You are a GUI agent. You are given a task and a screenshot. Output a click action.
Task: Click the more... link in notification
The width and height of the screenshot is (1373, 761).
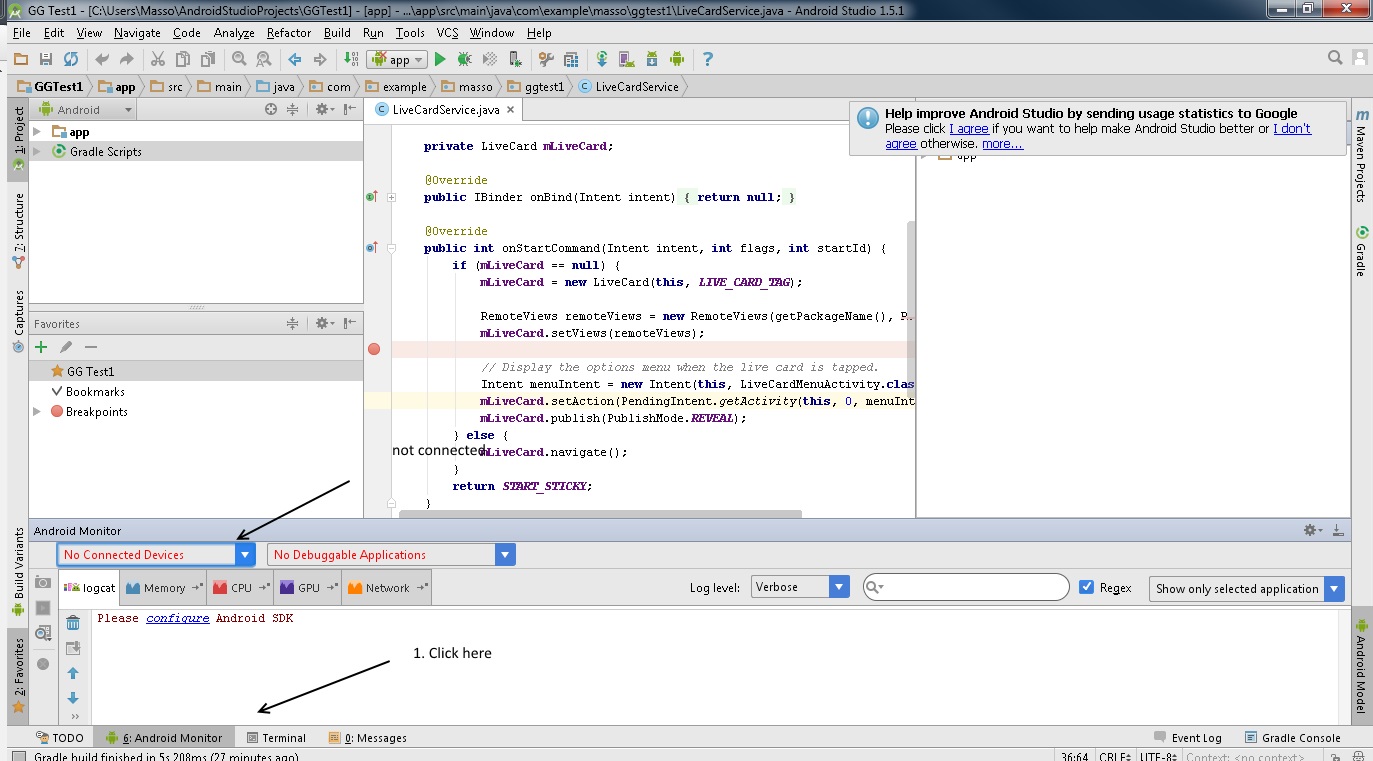(1002, 144)
